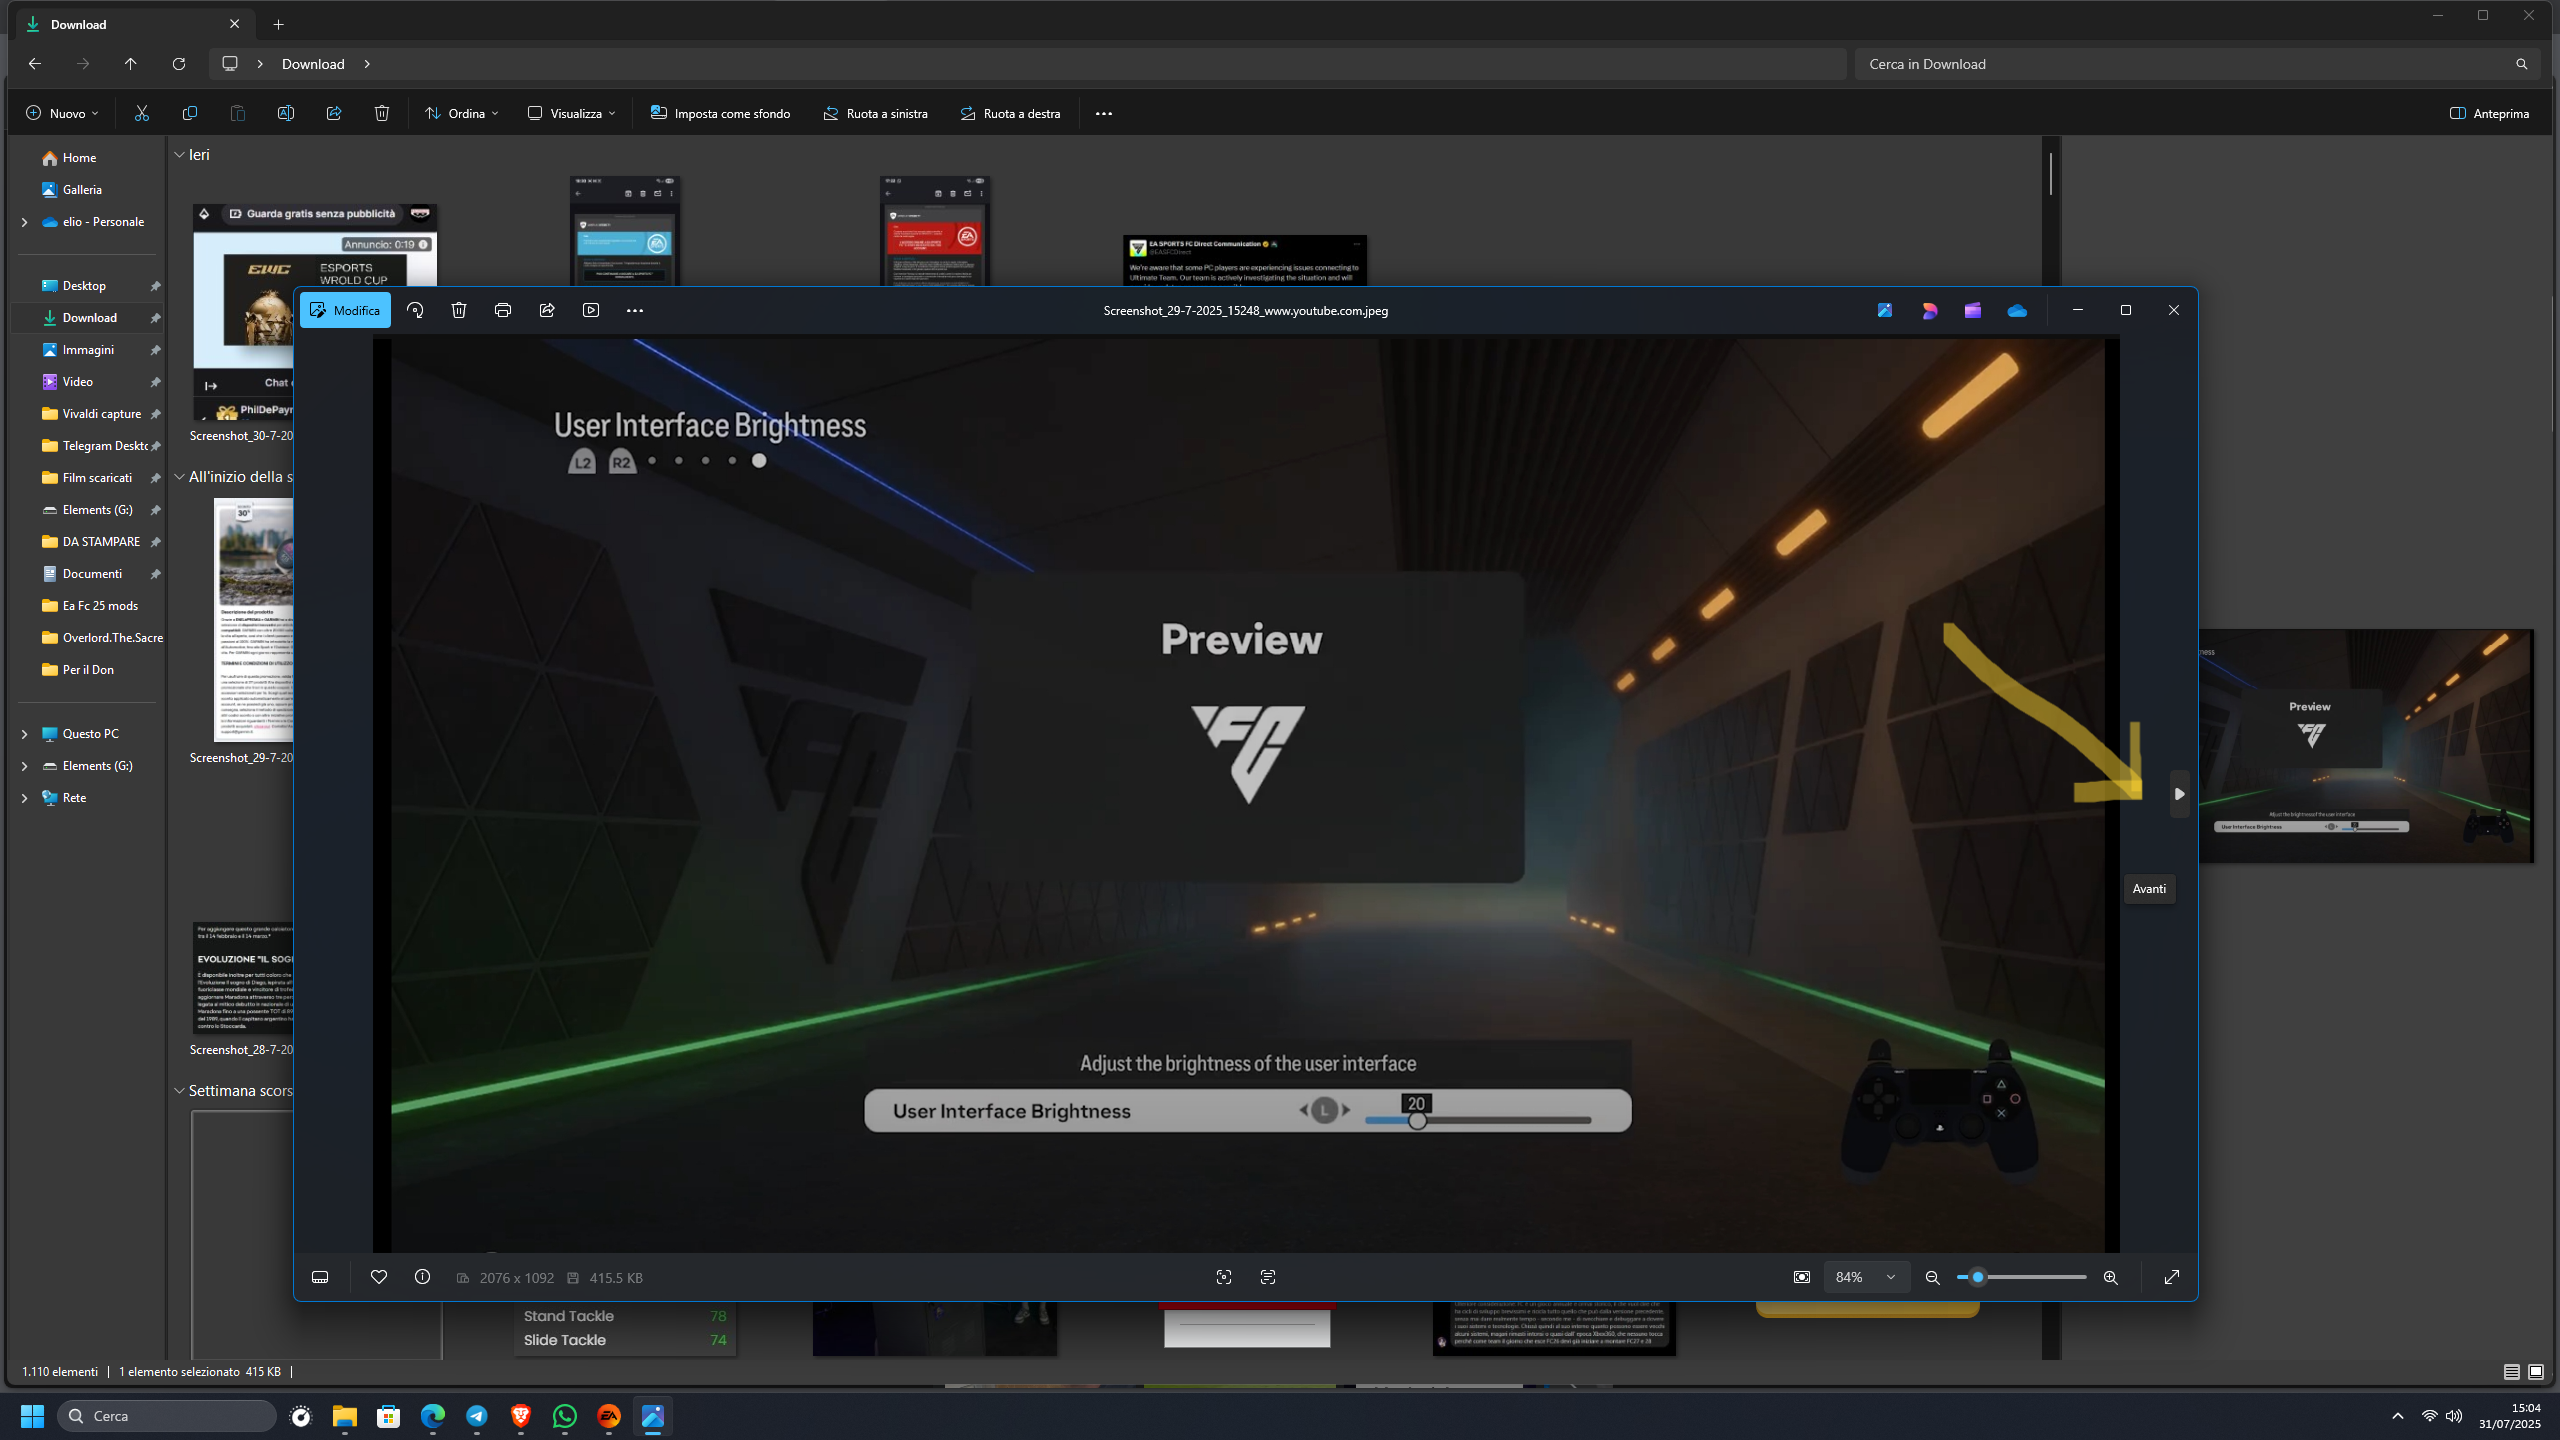Select EA SPORTS FC tweet thumbnail in Explorer
2560x1440 pixels.
(x=1245, y=262)
